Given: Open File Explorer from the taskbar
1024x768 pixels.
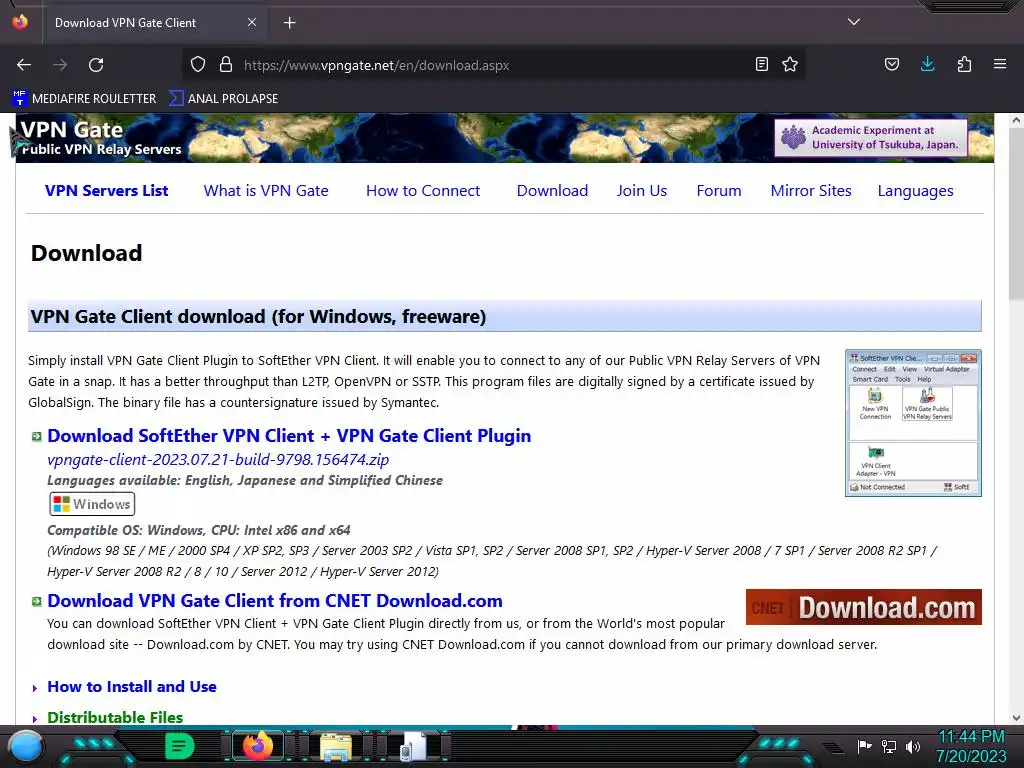Looking at the screenshot, I should (x=336, y=746).
